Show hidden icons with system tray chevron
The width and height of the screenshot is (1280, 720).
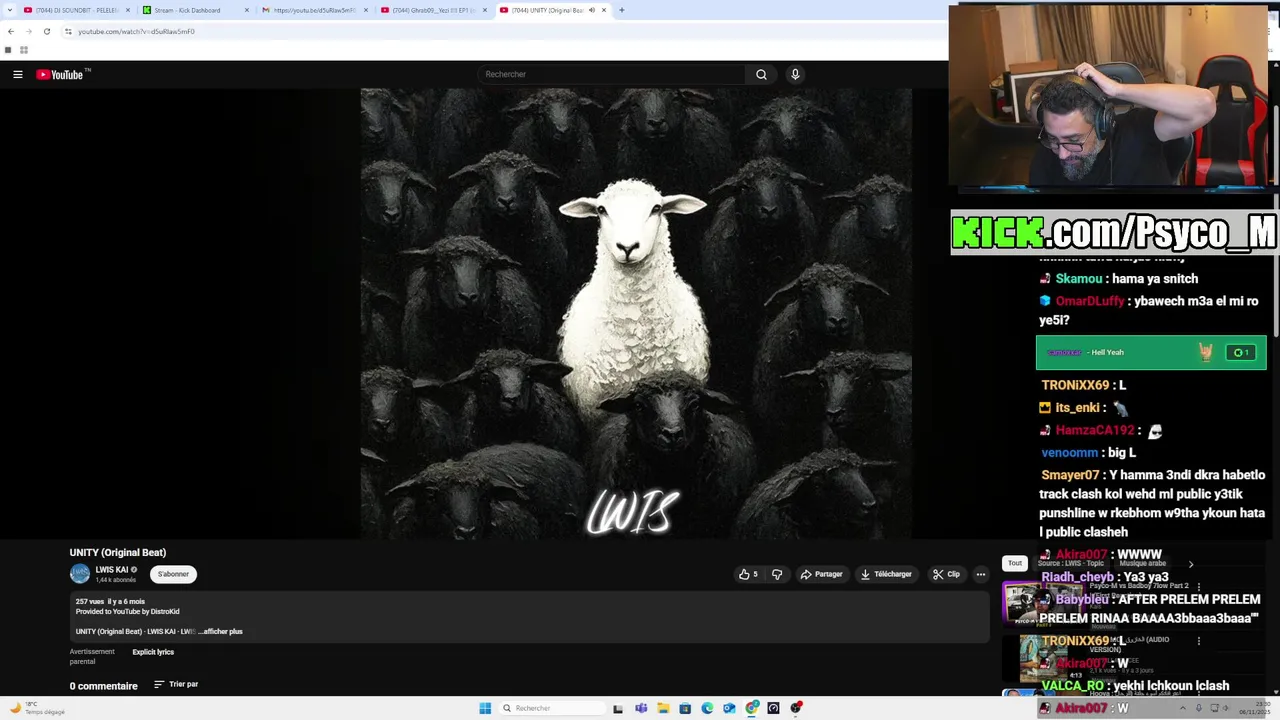1183,708
